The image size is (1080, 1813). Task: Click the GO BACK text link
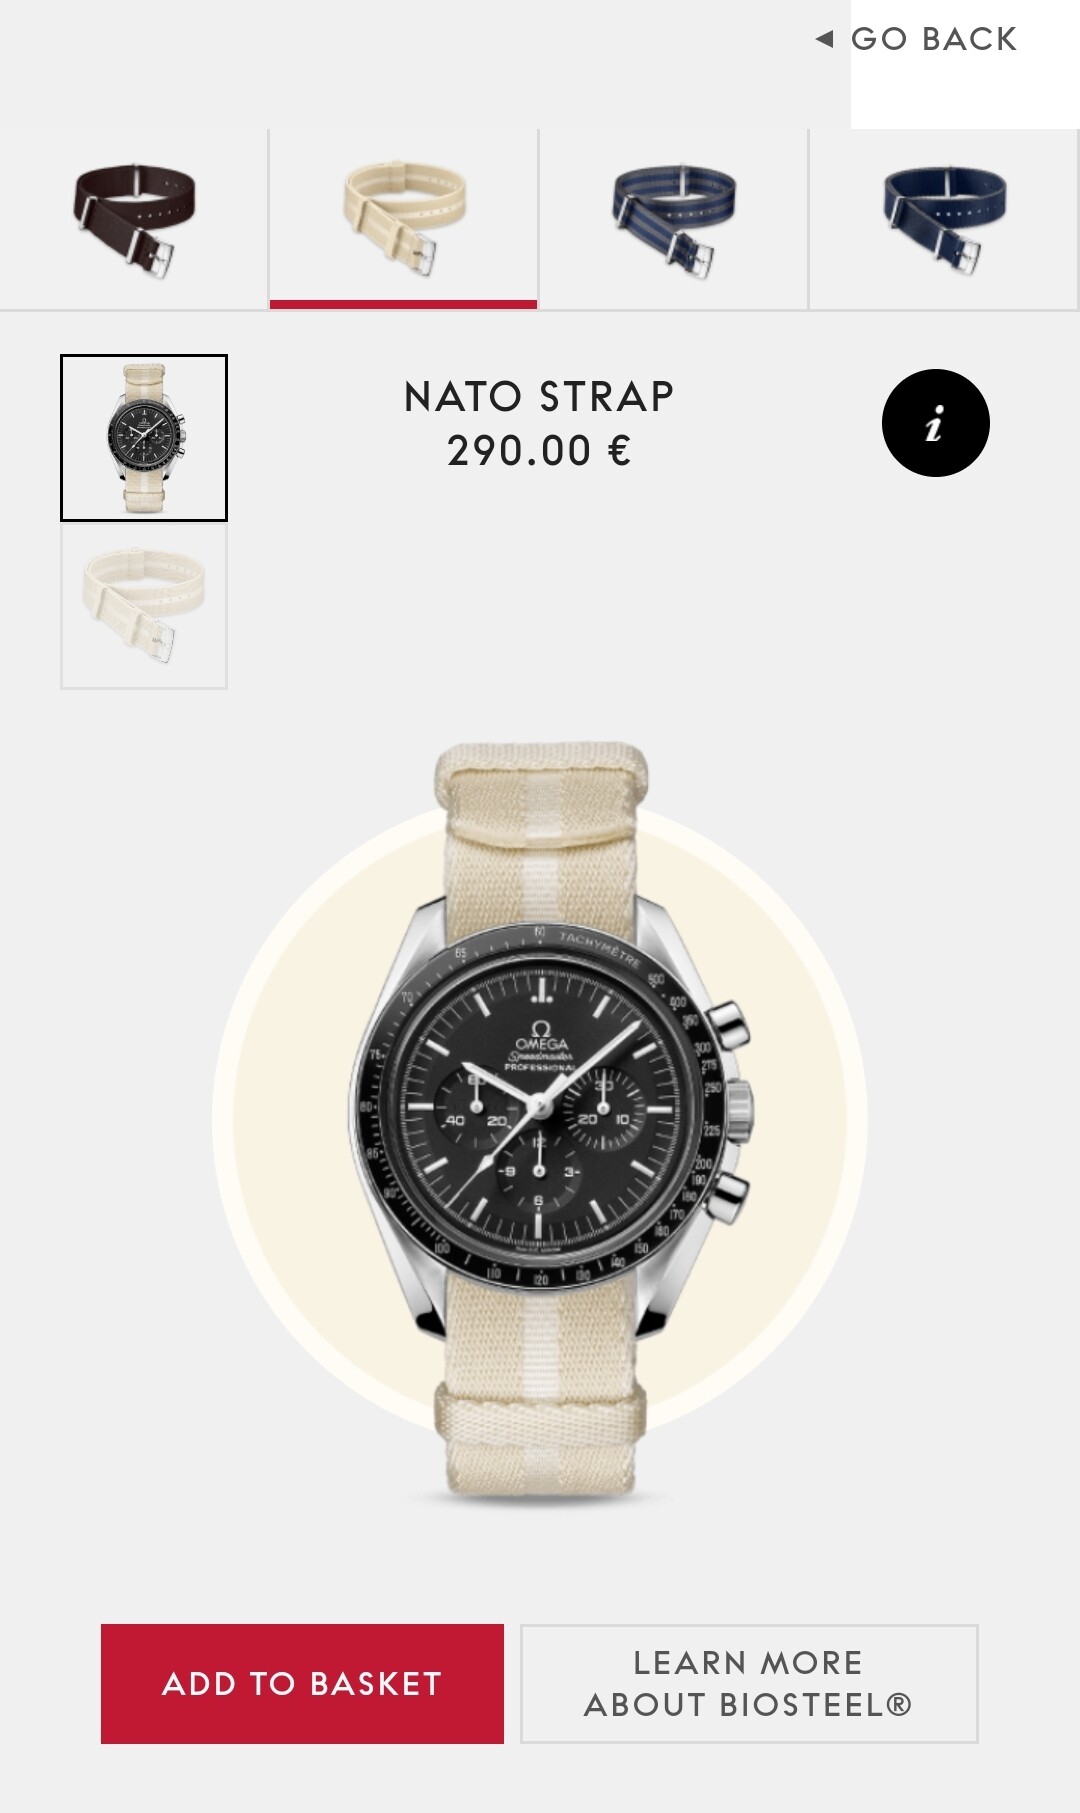pos(934,39)
